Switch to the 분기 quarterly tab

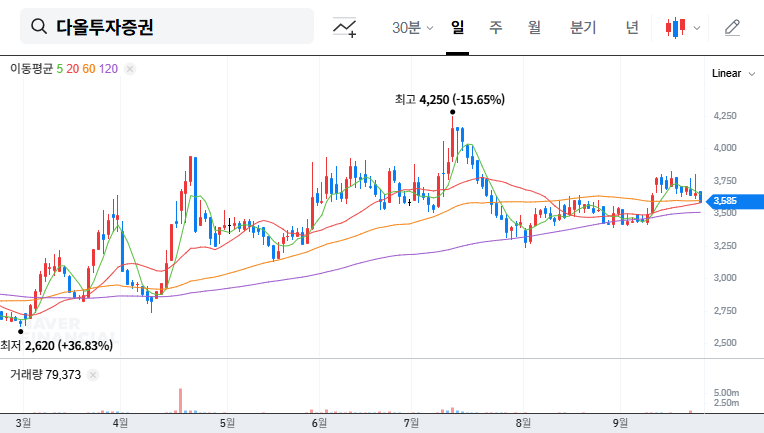583,27
